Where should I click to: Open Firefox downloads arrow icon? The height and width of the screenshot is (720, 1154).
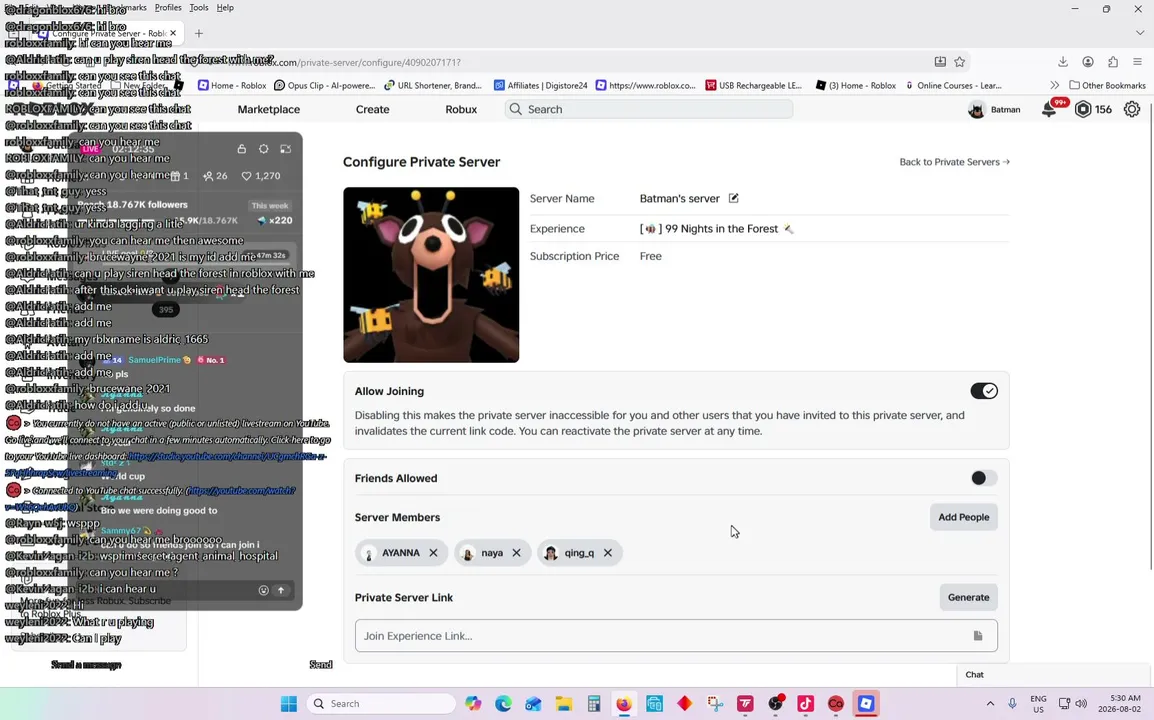(x=1063, y=62)
